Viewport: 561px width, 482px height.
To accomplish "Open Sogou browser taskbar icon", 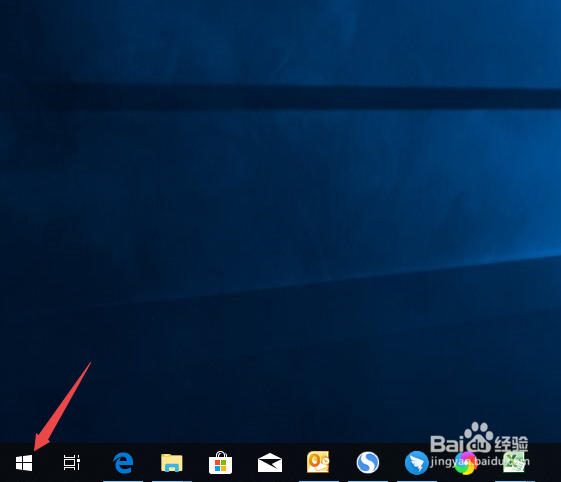I will coord(367,463).
